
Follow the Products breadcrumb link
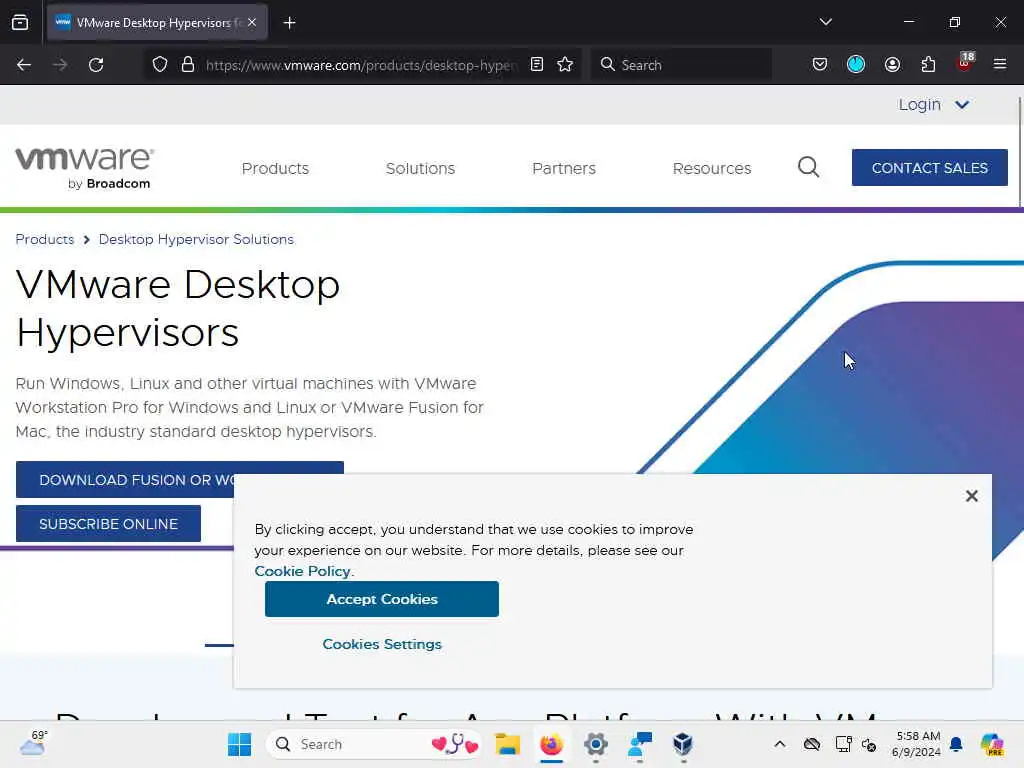click(x=44, y=239)
